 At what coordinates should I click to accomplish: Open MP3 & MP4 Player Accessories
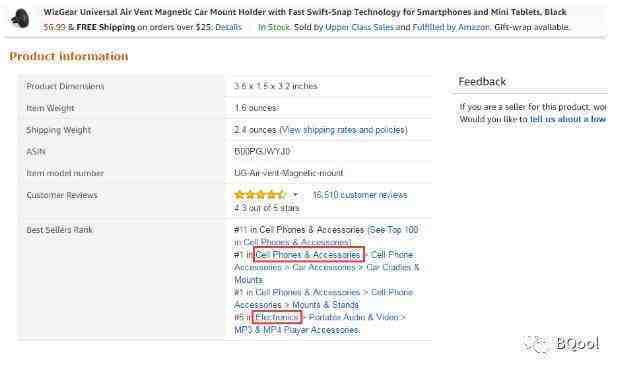296,330
